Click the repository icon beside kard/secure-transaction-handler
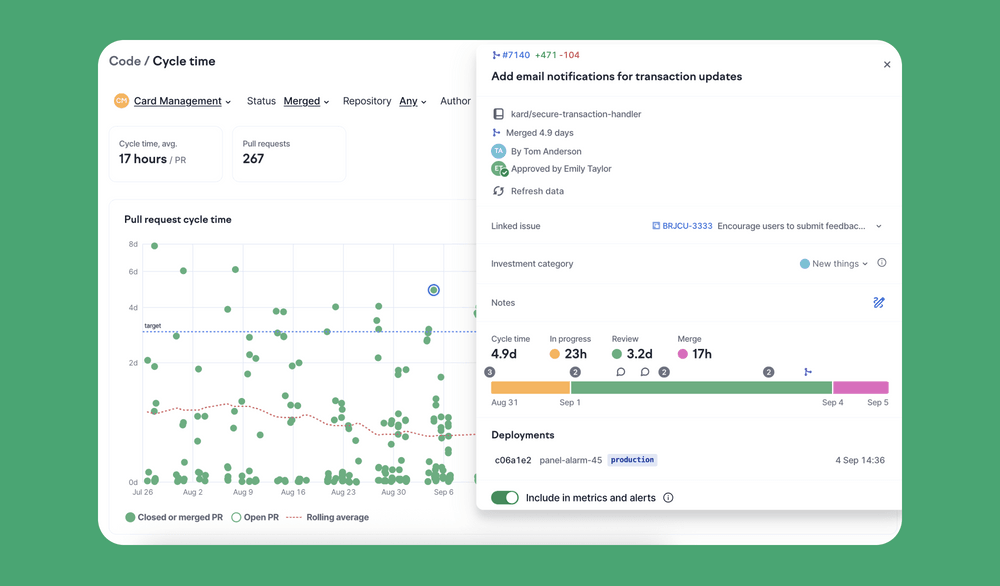The width and height of the screenshot is (1000, 586). [x=498, y=113]
